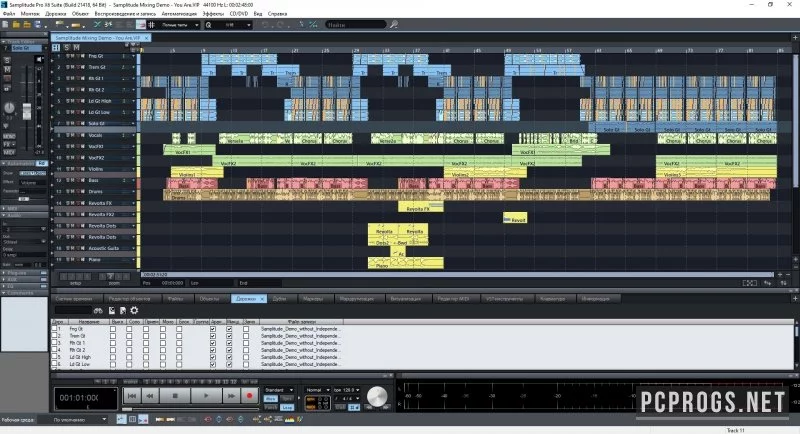Open the bpm tempo dropdown
This screenshot has height=434, width=800.
[347, 390]
